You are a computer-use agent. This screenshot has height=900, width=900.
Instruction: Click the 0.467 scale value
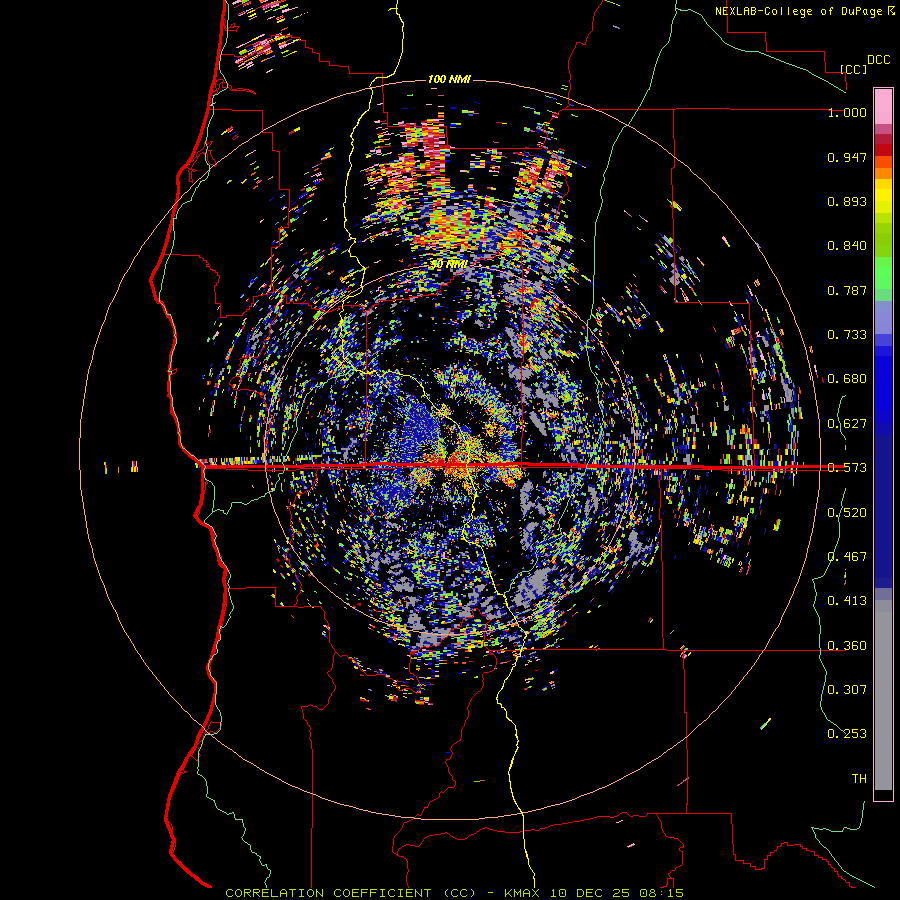pyautogui.click(x=847, y=557)
